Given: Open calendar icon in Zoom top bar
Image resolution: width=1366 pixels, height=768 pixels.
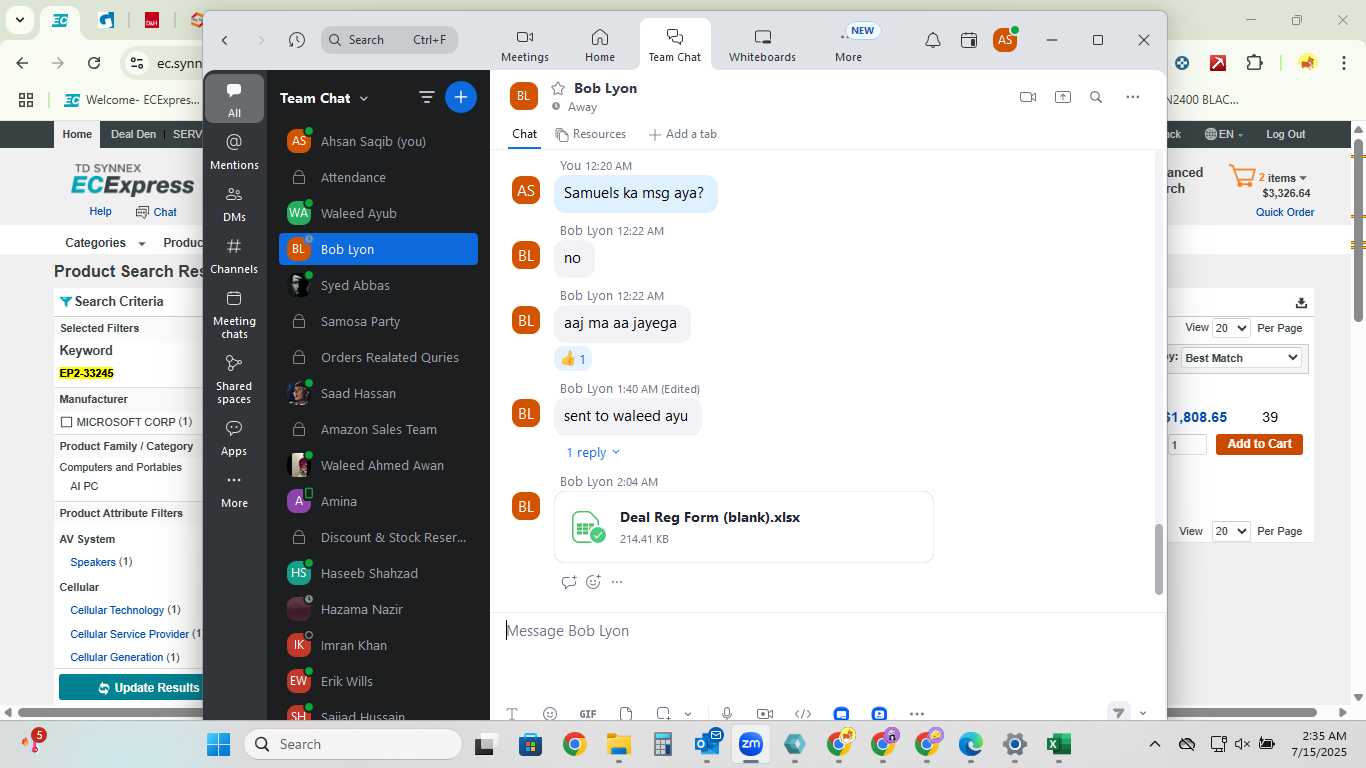Looking at the screenshot, I should [968, 40].
